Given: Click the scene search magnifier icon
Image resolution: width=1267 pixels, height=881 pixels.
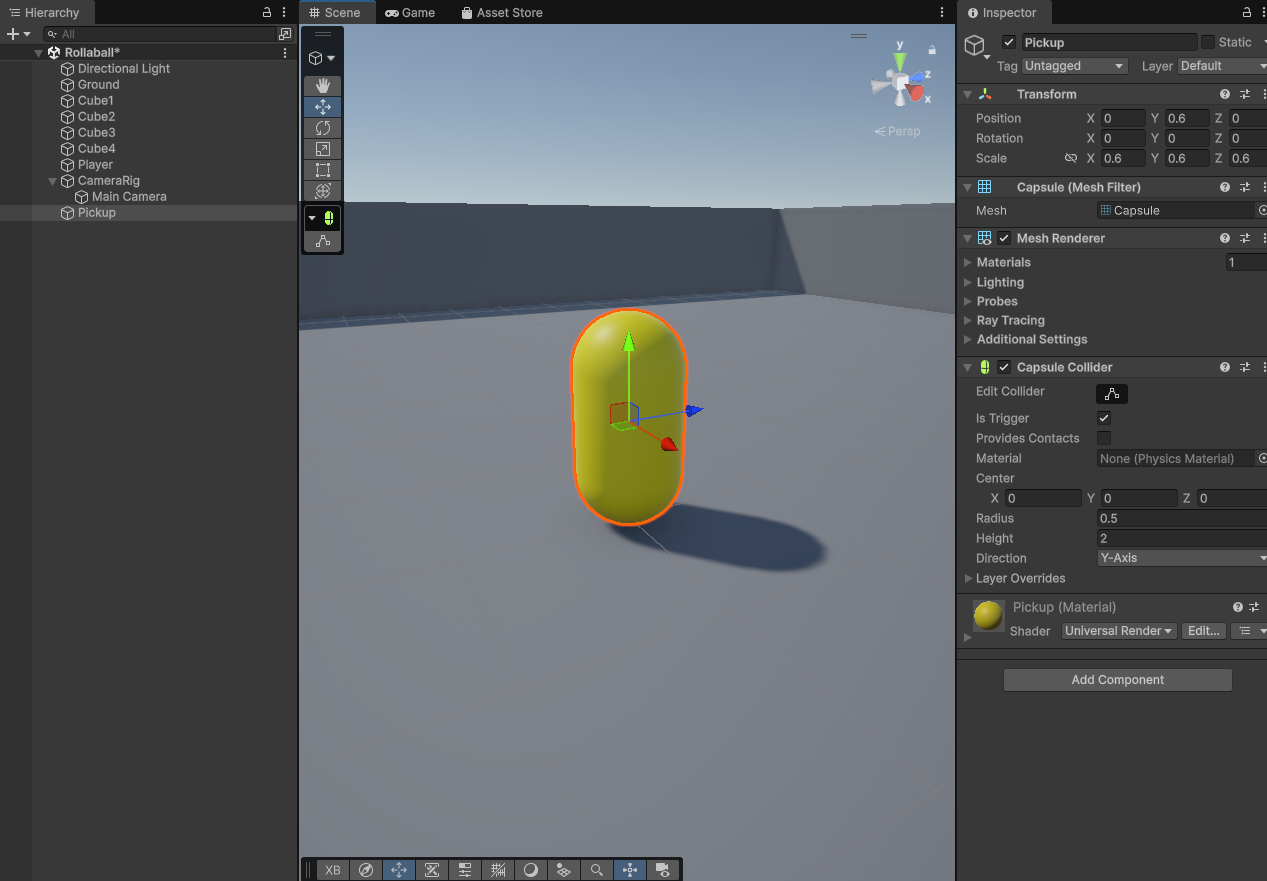Looking at the screenshot, I should click(x=596, y=870).
